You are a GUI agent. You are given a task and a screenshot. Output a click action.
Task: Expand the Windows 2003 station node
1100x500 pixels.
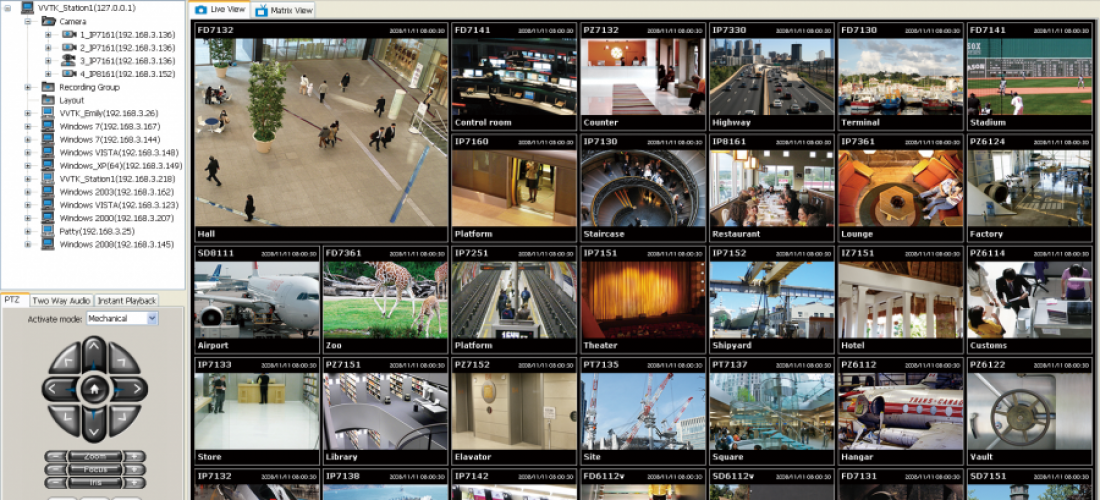(x=28, y=191)
